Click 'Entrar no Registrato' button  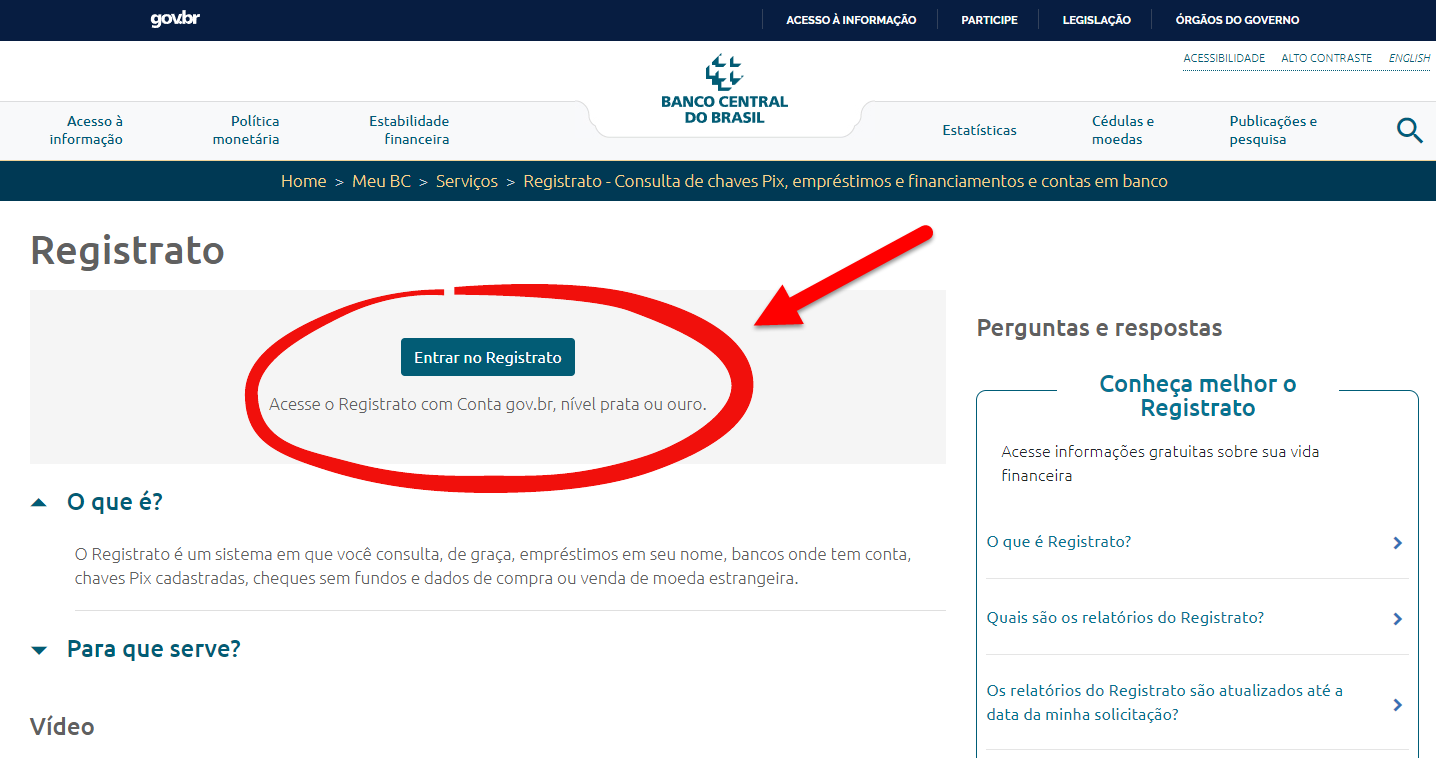click(x=488, y=357)
